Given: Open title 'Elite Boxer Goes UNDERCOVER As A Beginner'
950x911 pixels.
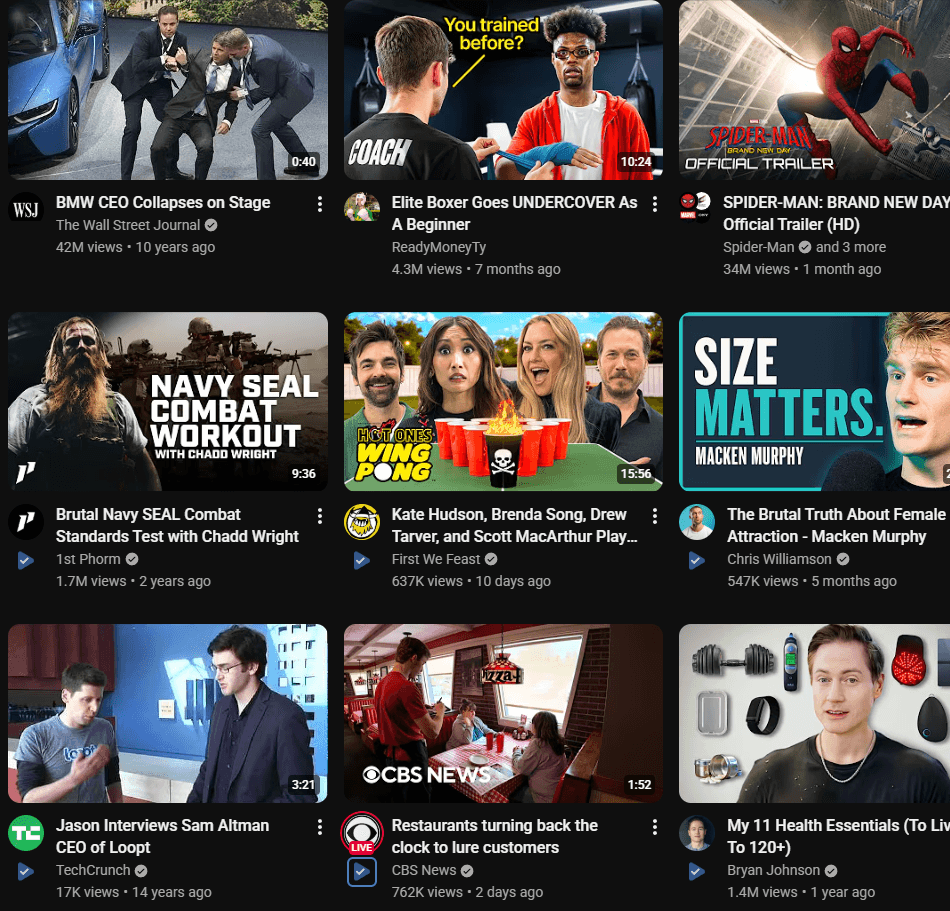Looking at the screenshot, I should pyautogui.click(x=514, y=213).
